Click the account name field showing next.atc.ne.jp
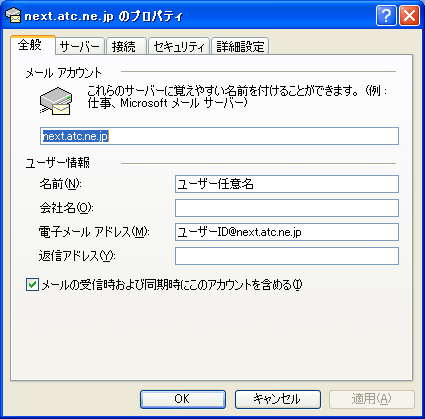425x419 pixels. tap(219, 136)
